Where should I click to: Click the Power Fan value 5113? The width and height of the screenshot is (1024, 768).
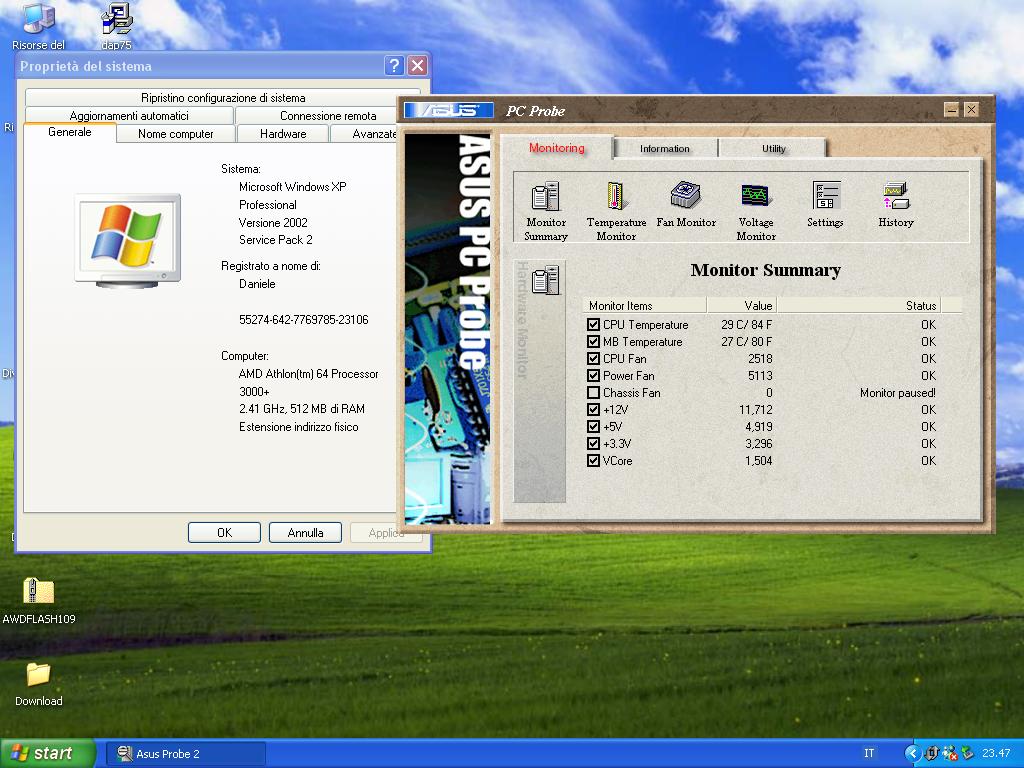[760, 376]
